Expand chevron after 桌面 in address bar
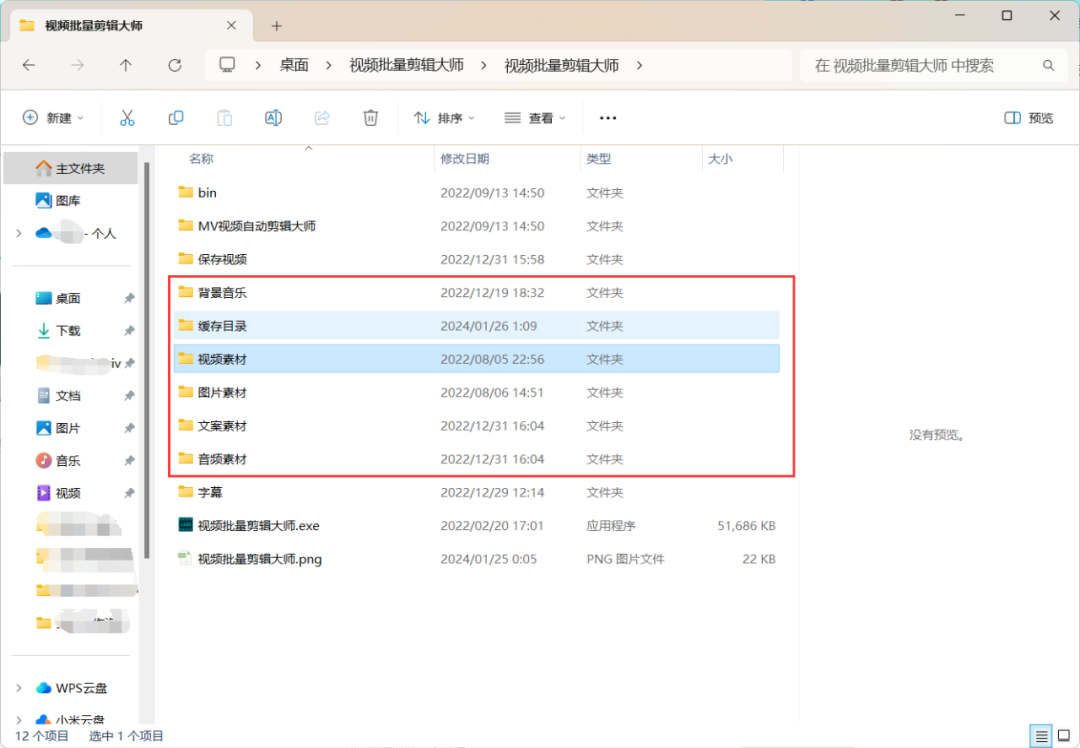 pyautogui.click(x=329, y=65)
